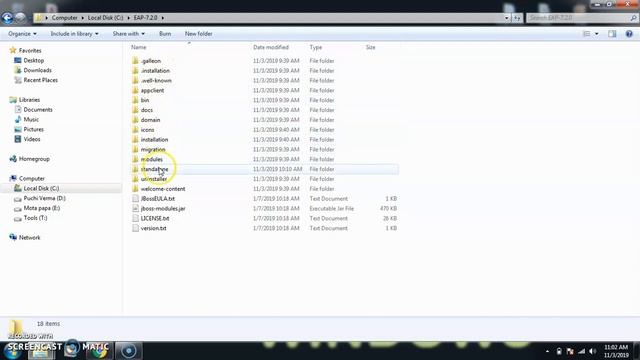The image size is (640, 360).
Task: Click Local Disk (C:) in the address bar
Action: click(105, 18)
